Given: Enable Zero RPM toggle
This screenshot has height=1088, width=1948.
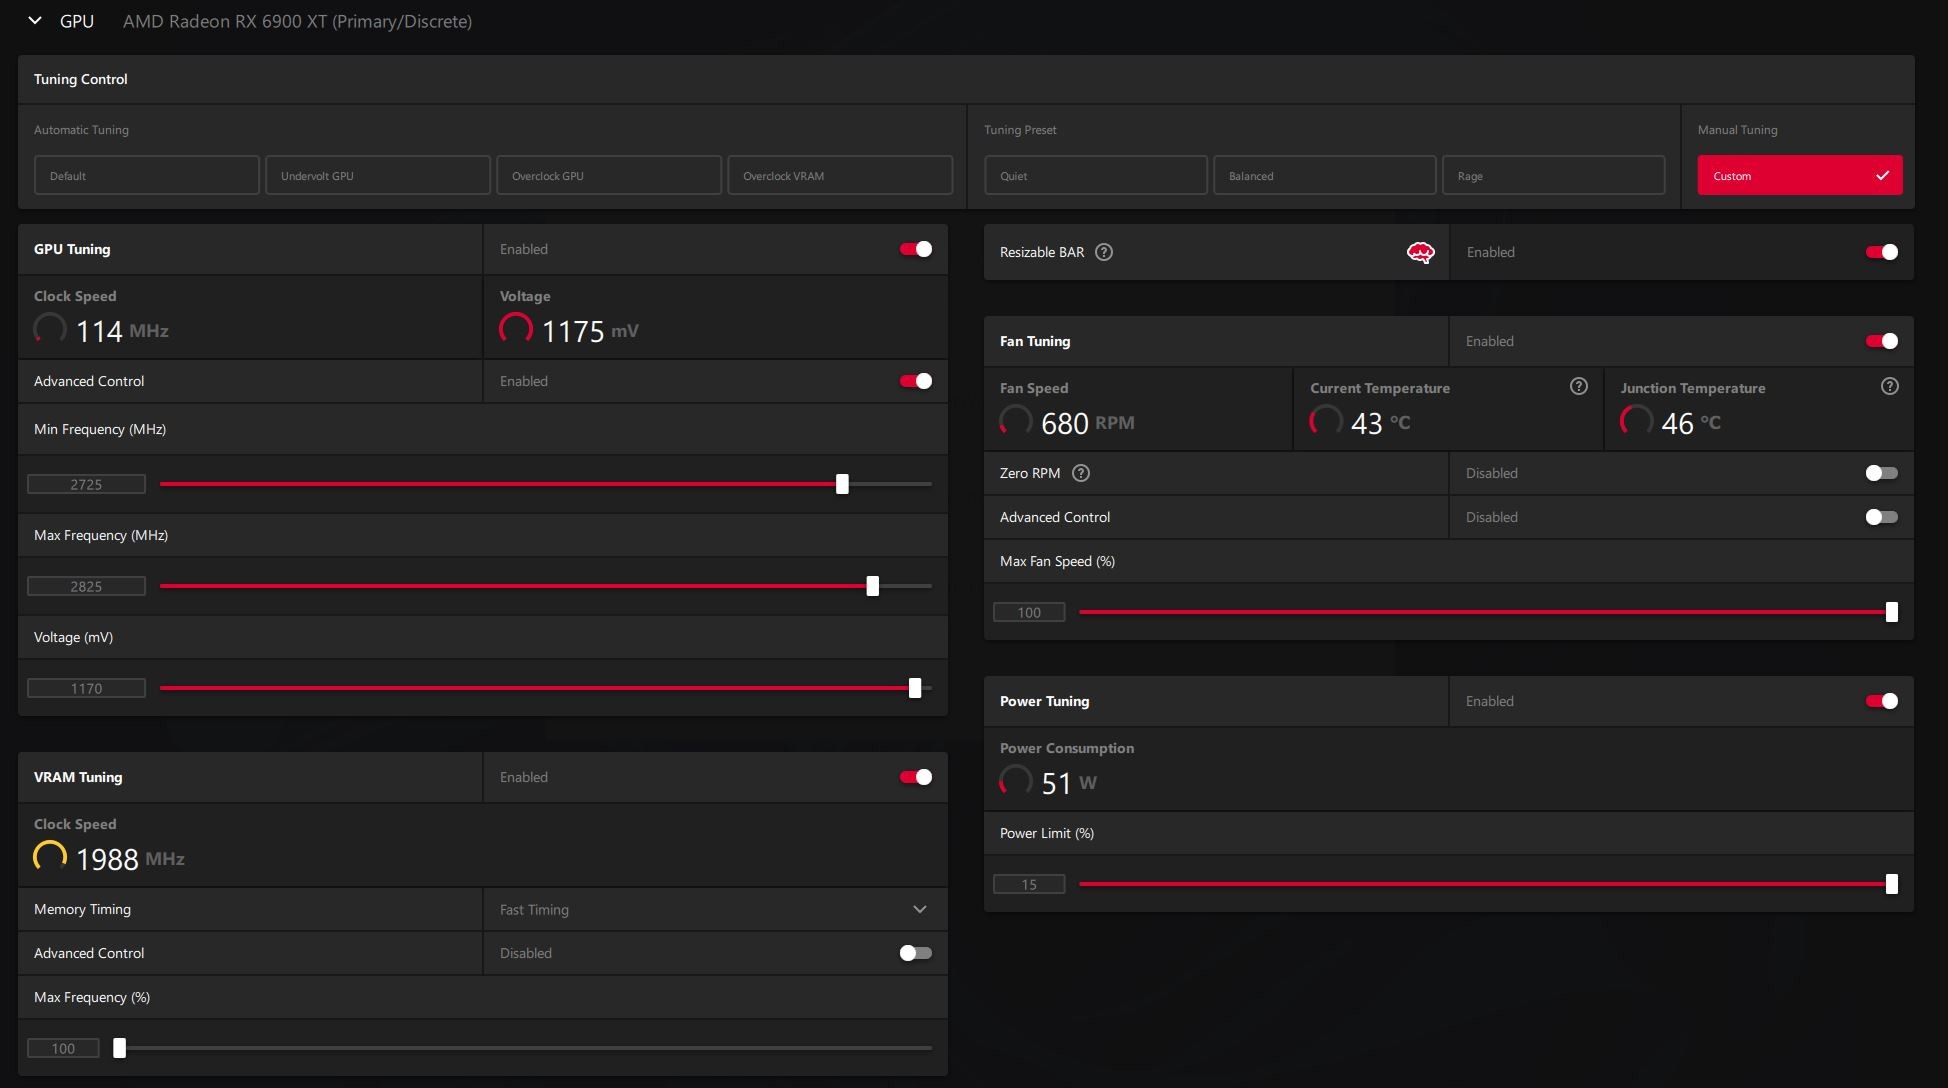Looking at the screenshot, I should coord(1882,473).
